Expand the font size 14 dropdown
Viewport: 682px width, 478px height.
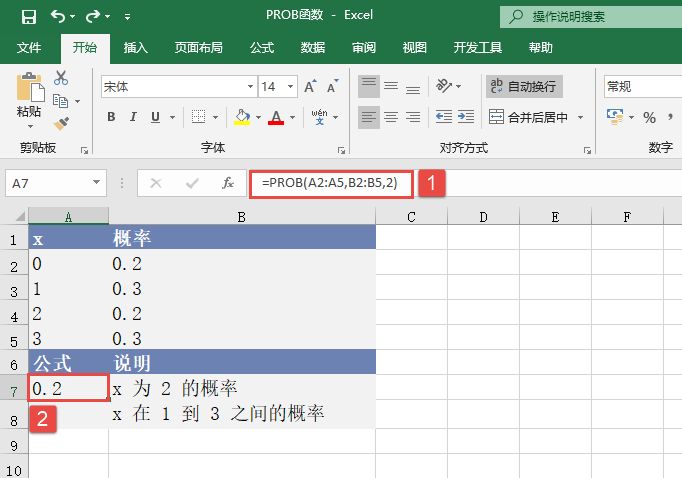click(x=285, y=87)
